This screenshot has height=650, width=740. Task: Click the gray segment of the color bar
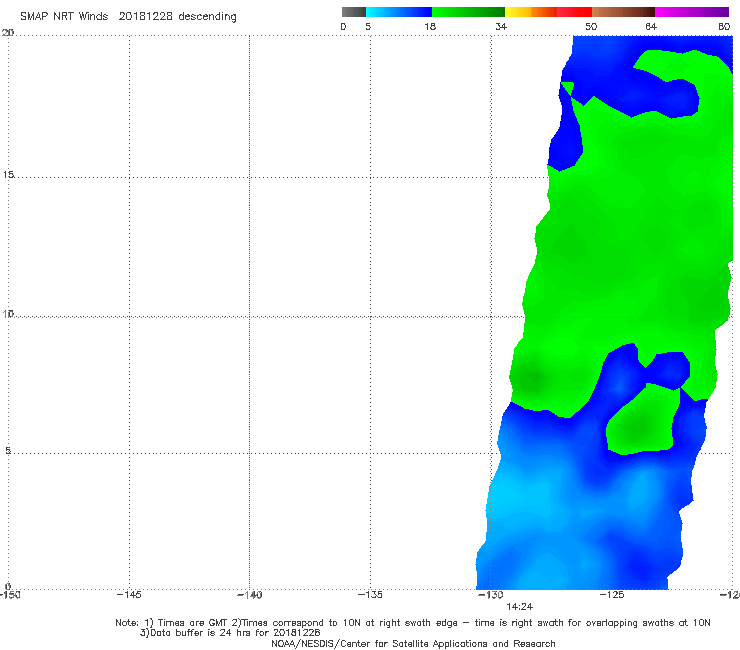[x=353, y=12]
